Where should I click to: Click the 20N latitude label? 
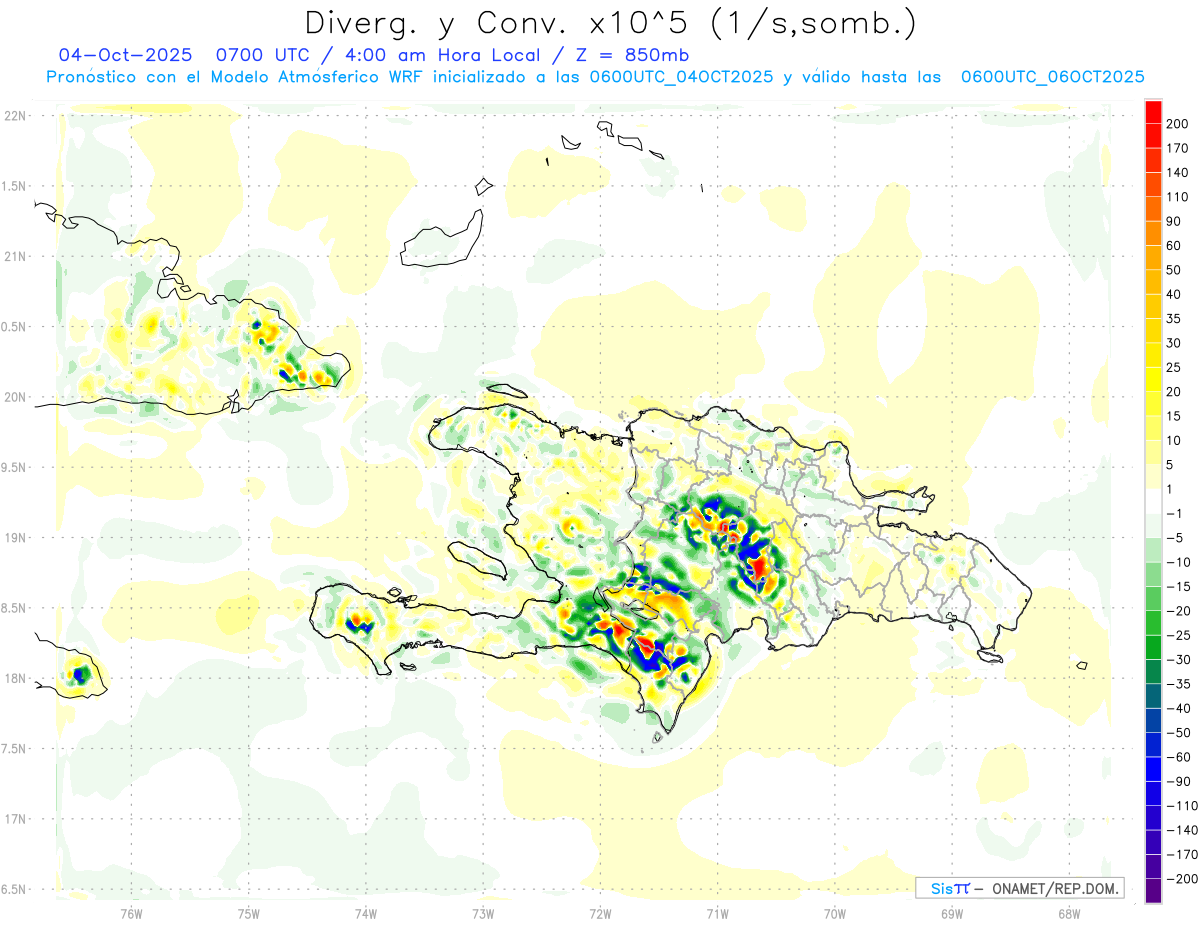tap(13, 397)
